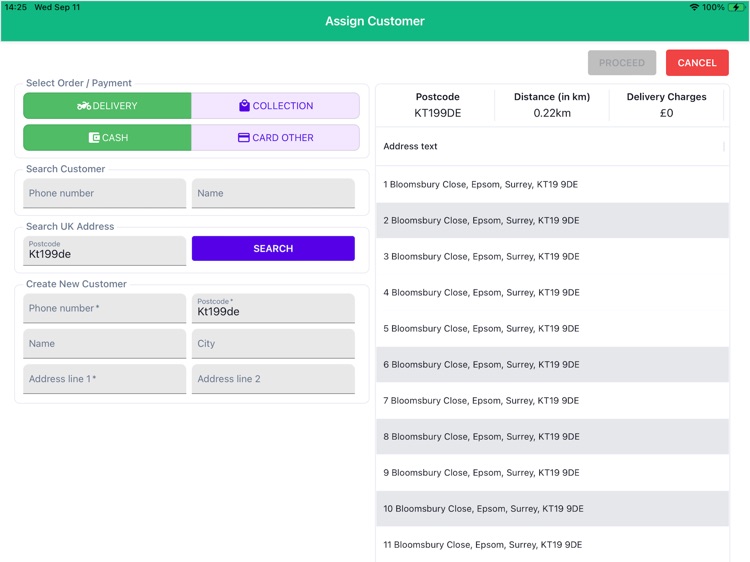Select the Delivery order type
The height and width of the screenshot is (562, 750).
tap(107, 106)
